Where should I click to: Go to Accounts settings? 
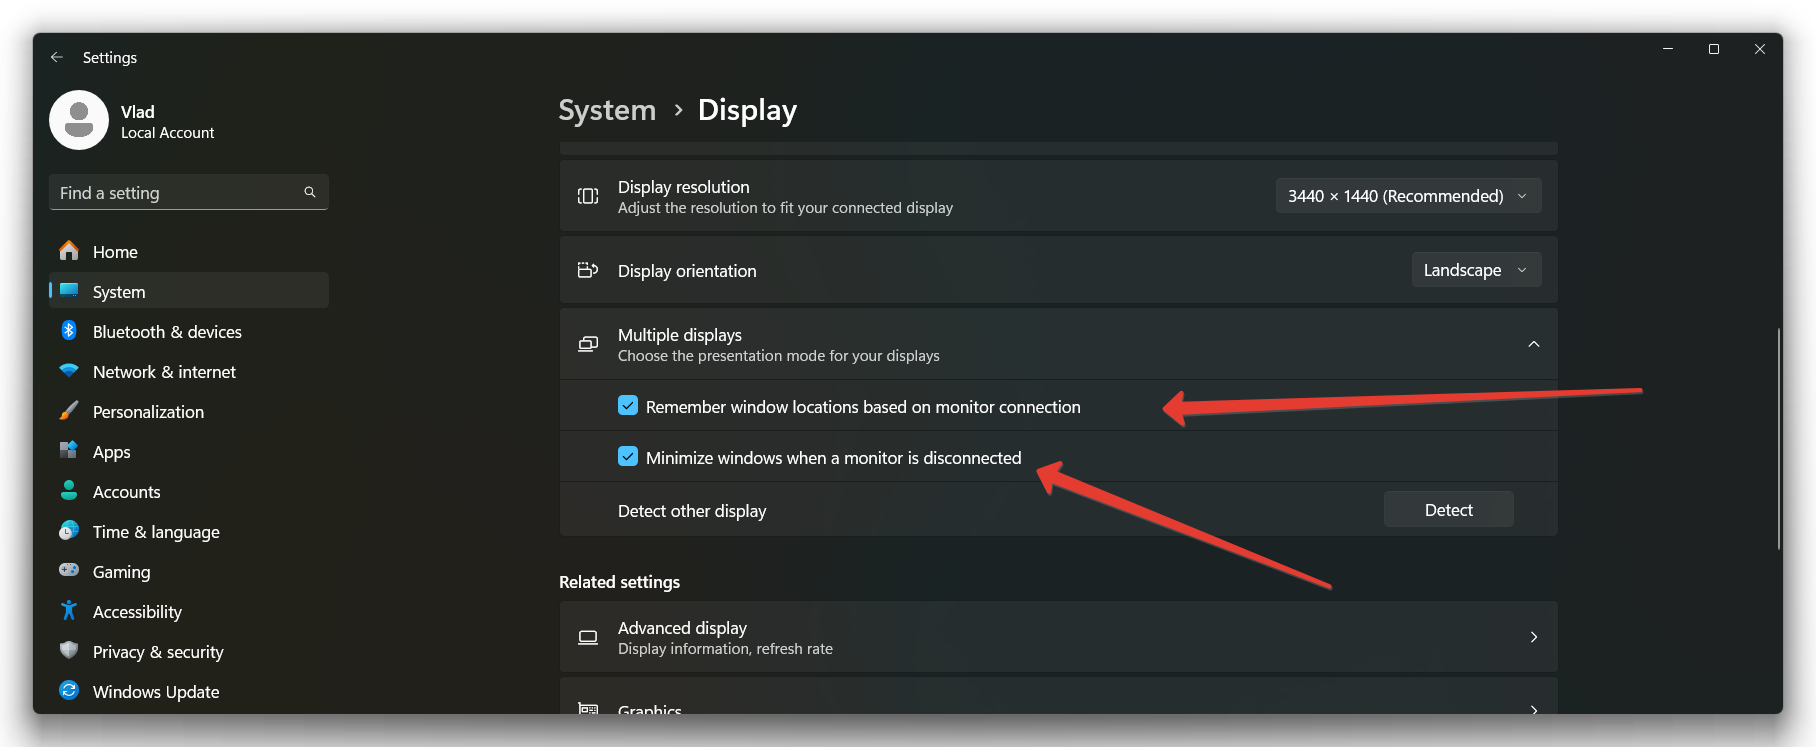pyautogui.click(x=126, y=492)
